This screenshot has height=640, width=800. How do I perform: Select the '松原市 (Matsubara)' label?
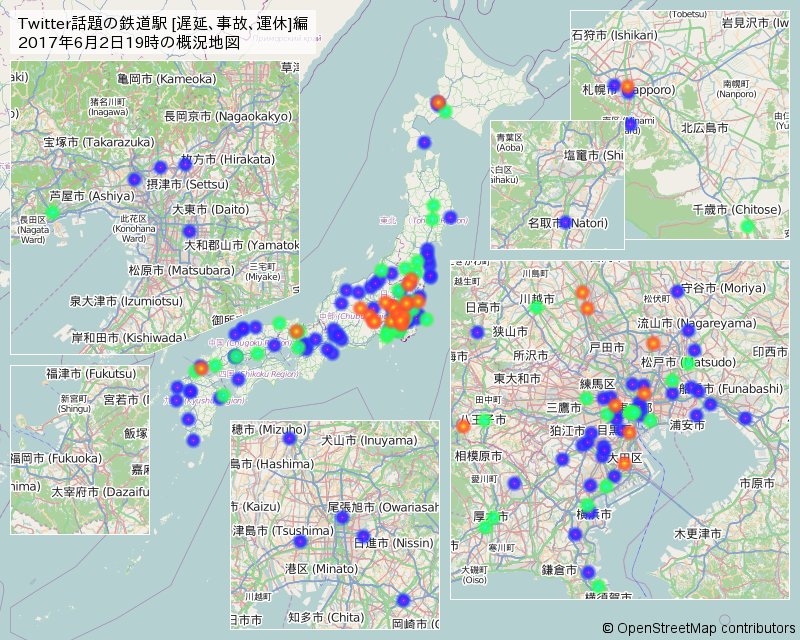pos(181,270)
